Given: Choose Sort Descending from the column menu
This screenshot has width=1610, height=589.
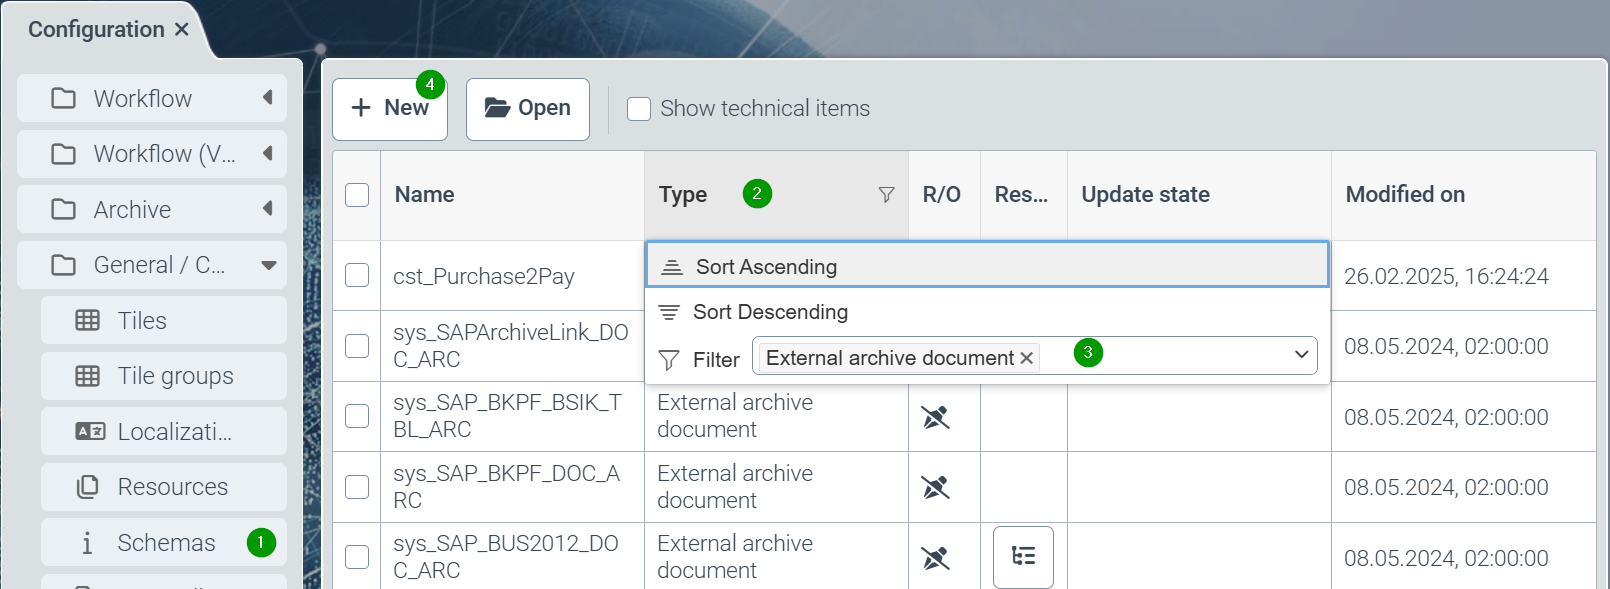Looking at the screenshot, I should (769, 312).
